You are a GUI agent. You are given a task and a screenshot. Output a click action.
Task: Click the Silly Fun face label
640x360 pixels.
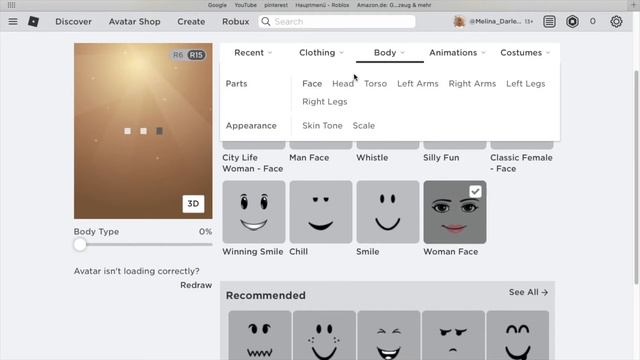441,158
